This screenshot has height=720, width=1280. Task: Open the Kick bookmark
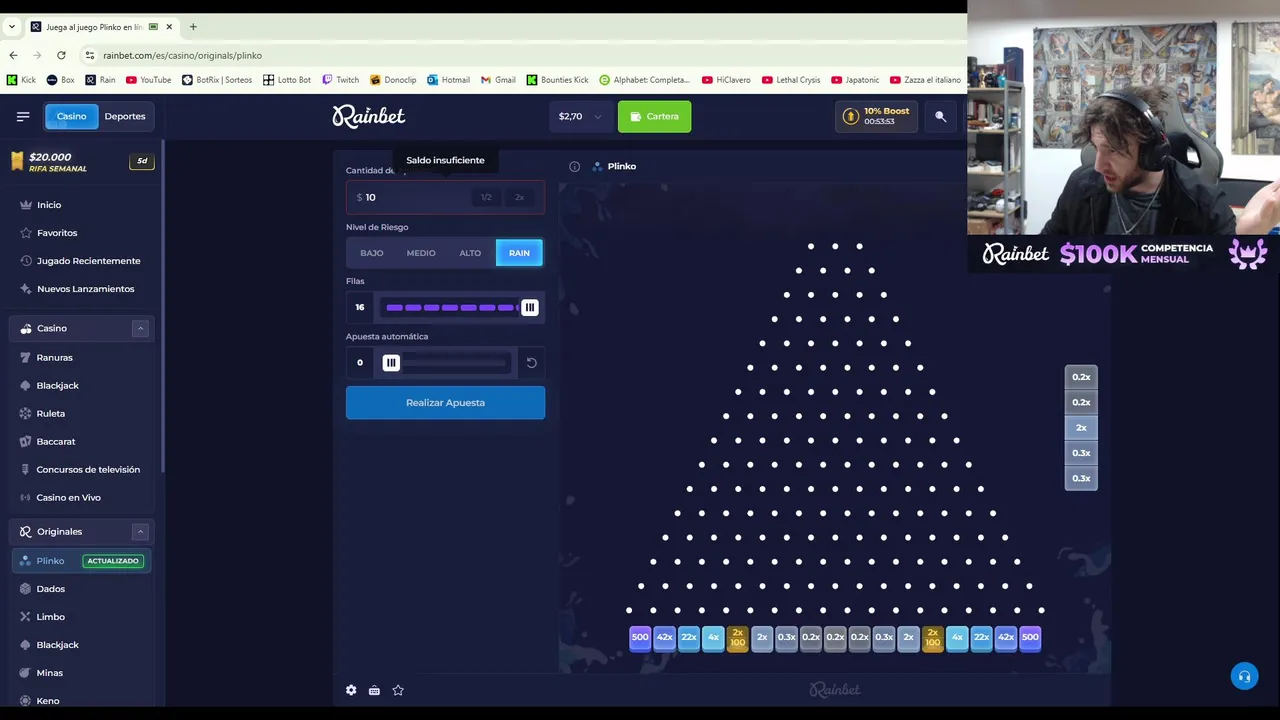point(21,80)
